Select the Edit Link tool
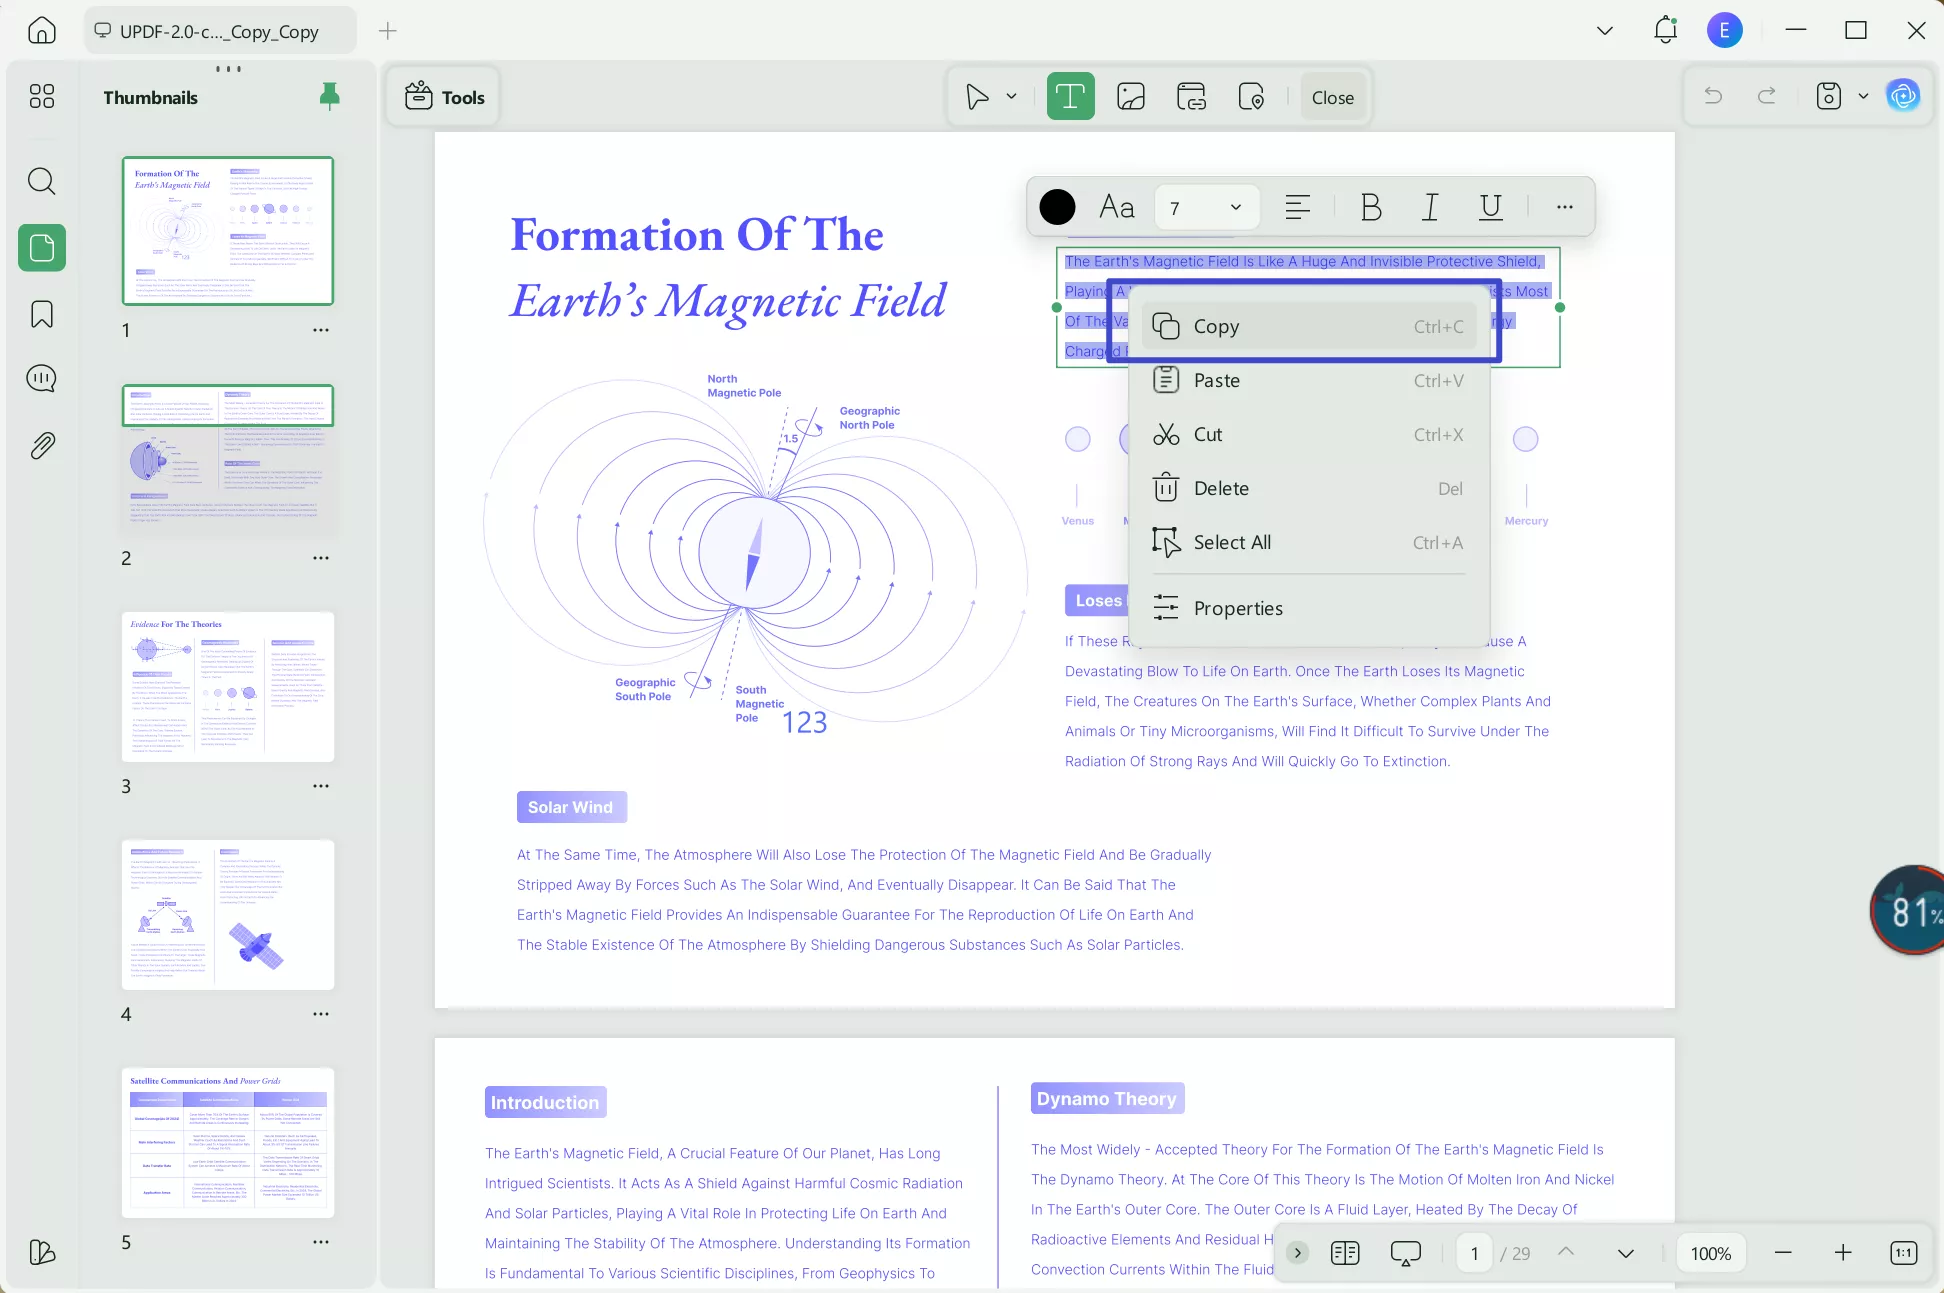 (1191, 96)
